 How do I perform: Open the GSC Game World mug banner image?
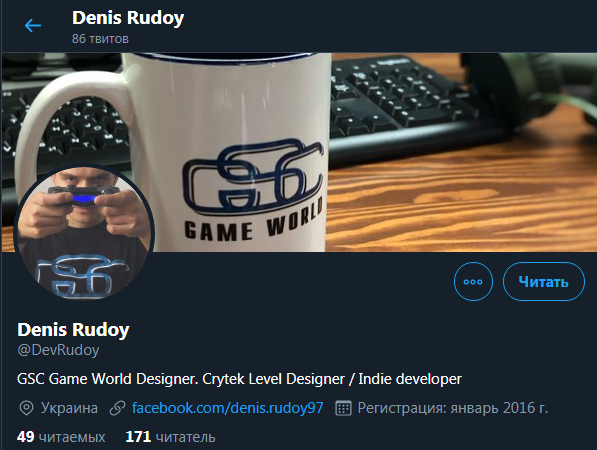299,152
